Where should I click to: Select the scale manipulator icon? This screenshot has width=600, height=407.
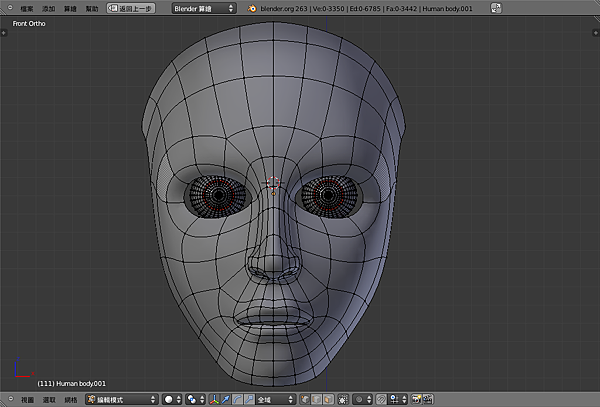point(248,398)
